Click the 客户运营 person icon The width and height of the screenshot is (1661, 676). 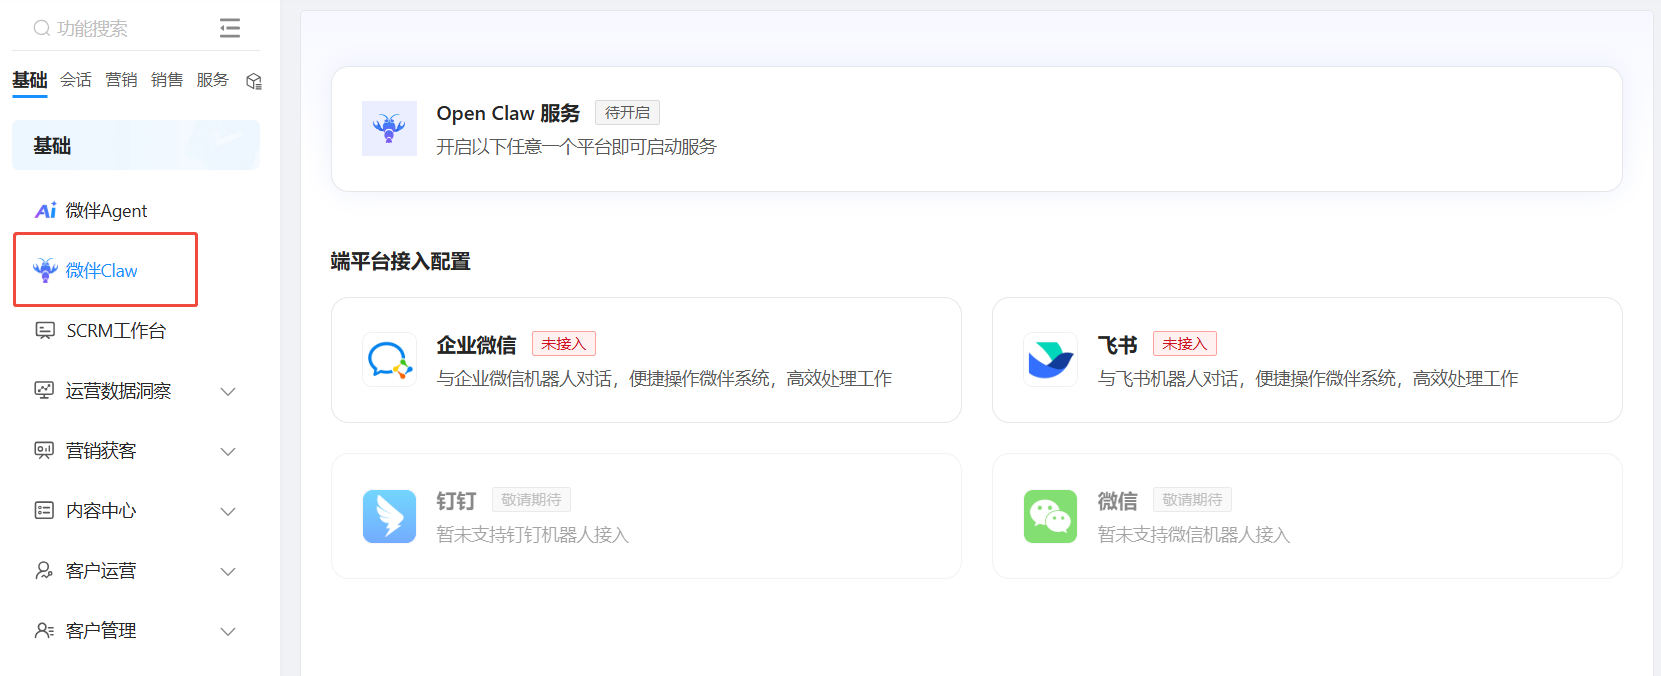click(x=44, y=570)
